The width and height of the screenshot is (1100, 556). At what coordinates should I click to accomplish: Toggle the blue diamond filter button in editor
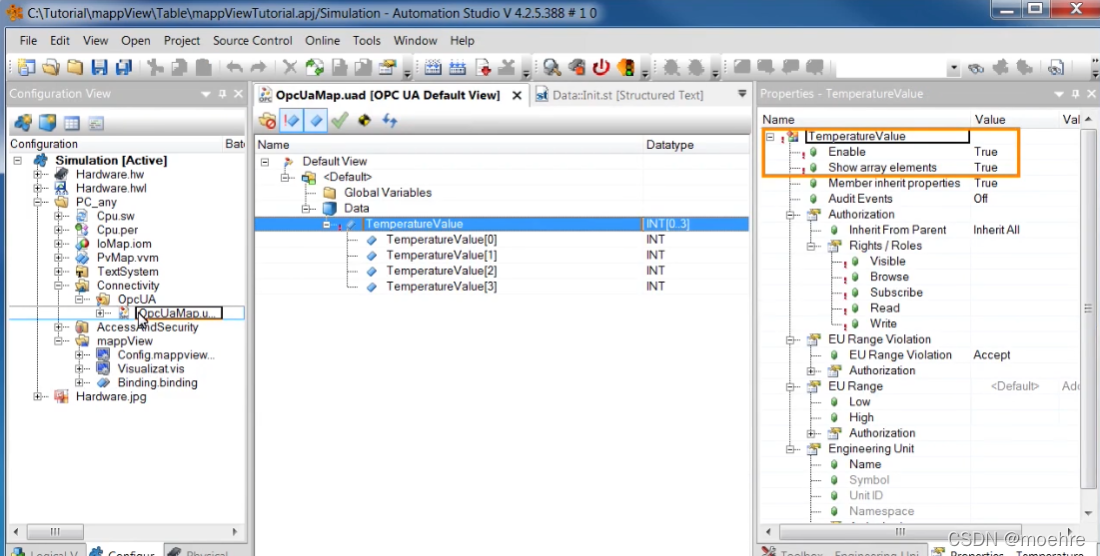click(316, 121)
